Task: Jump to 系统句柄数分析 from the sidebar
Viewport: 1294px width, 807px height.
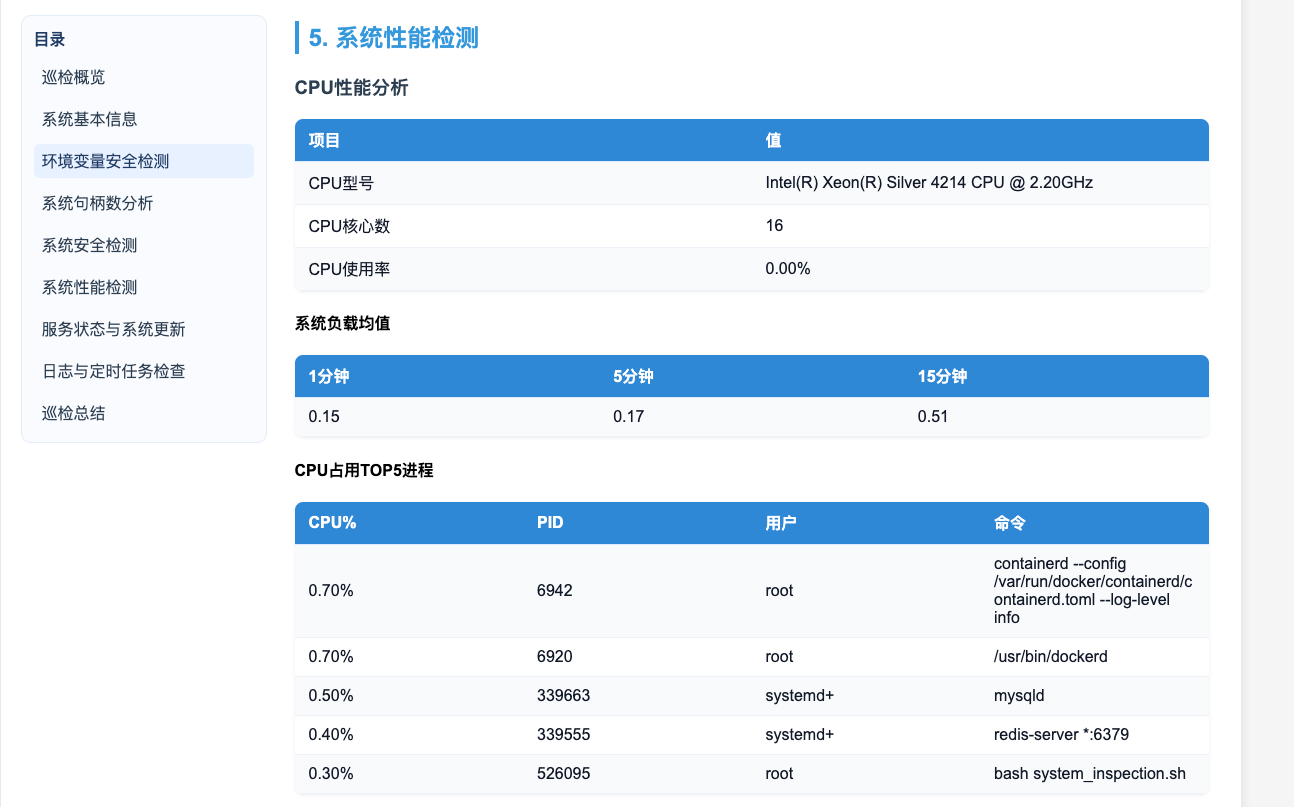Action: click(98, 203)
